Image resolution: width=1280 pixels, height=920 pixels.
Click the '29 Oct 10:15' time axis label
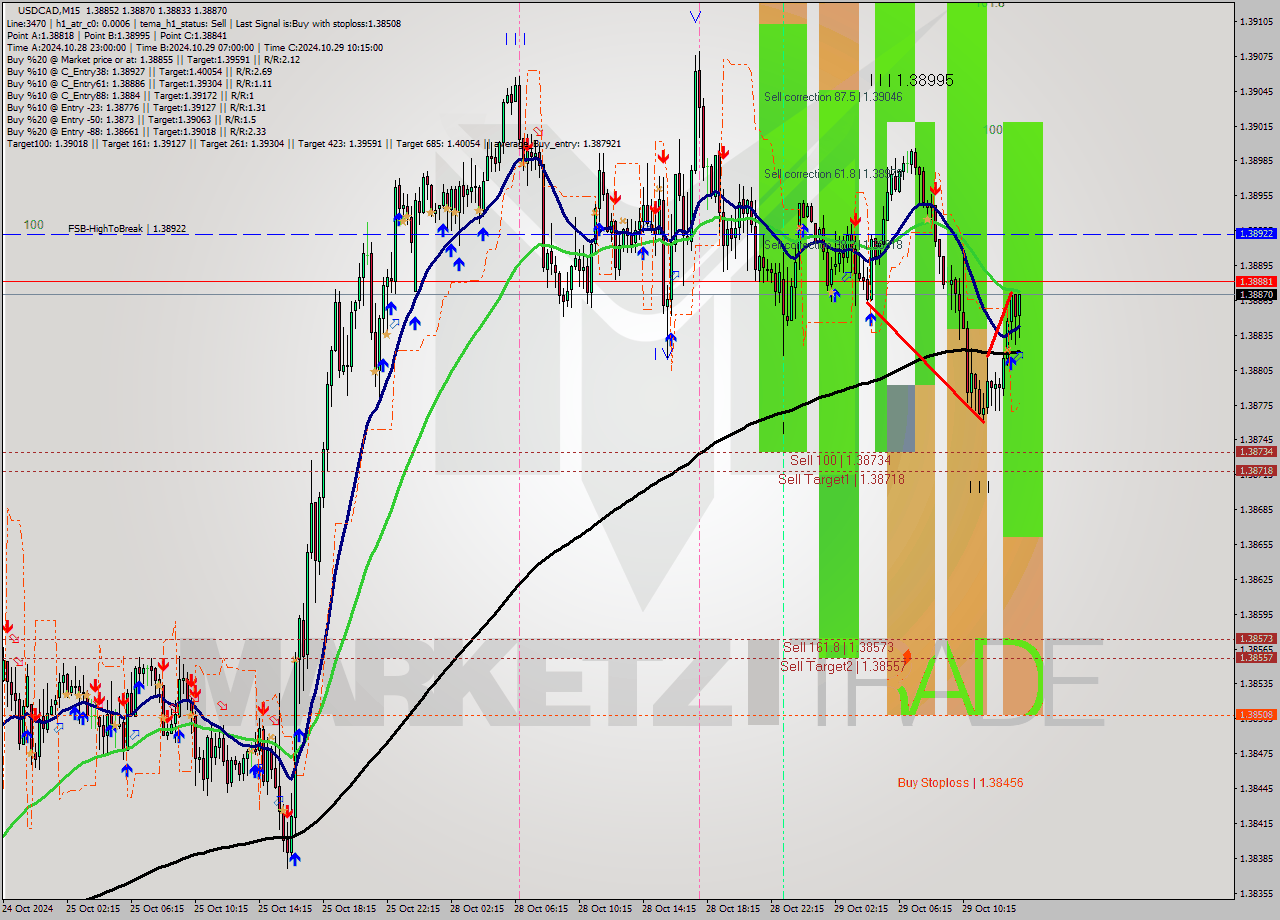click(x=988, y=909)
